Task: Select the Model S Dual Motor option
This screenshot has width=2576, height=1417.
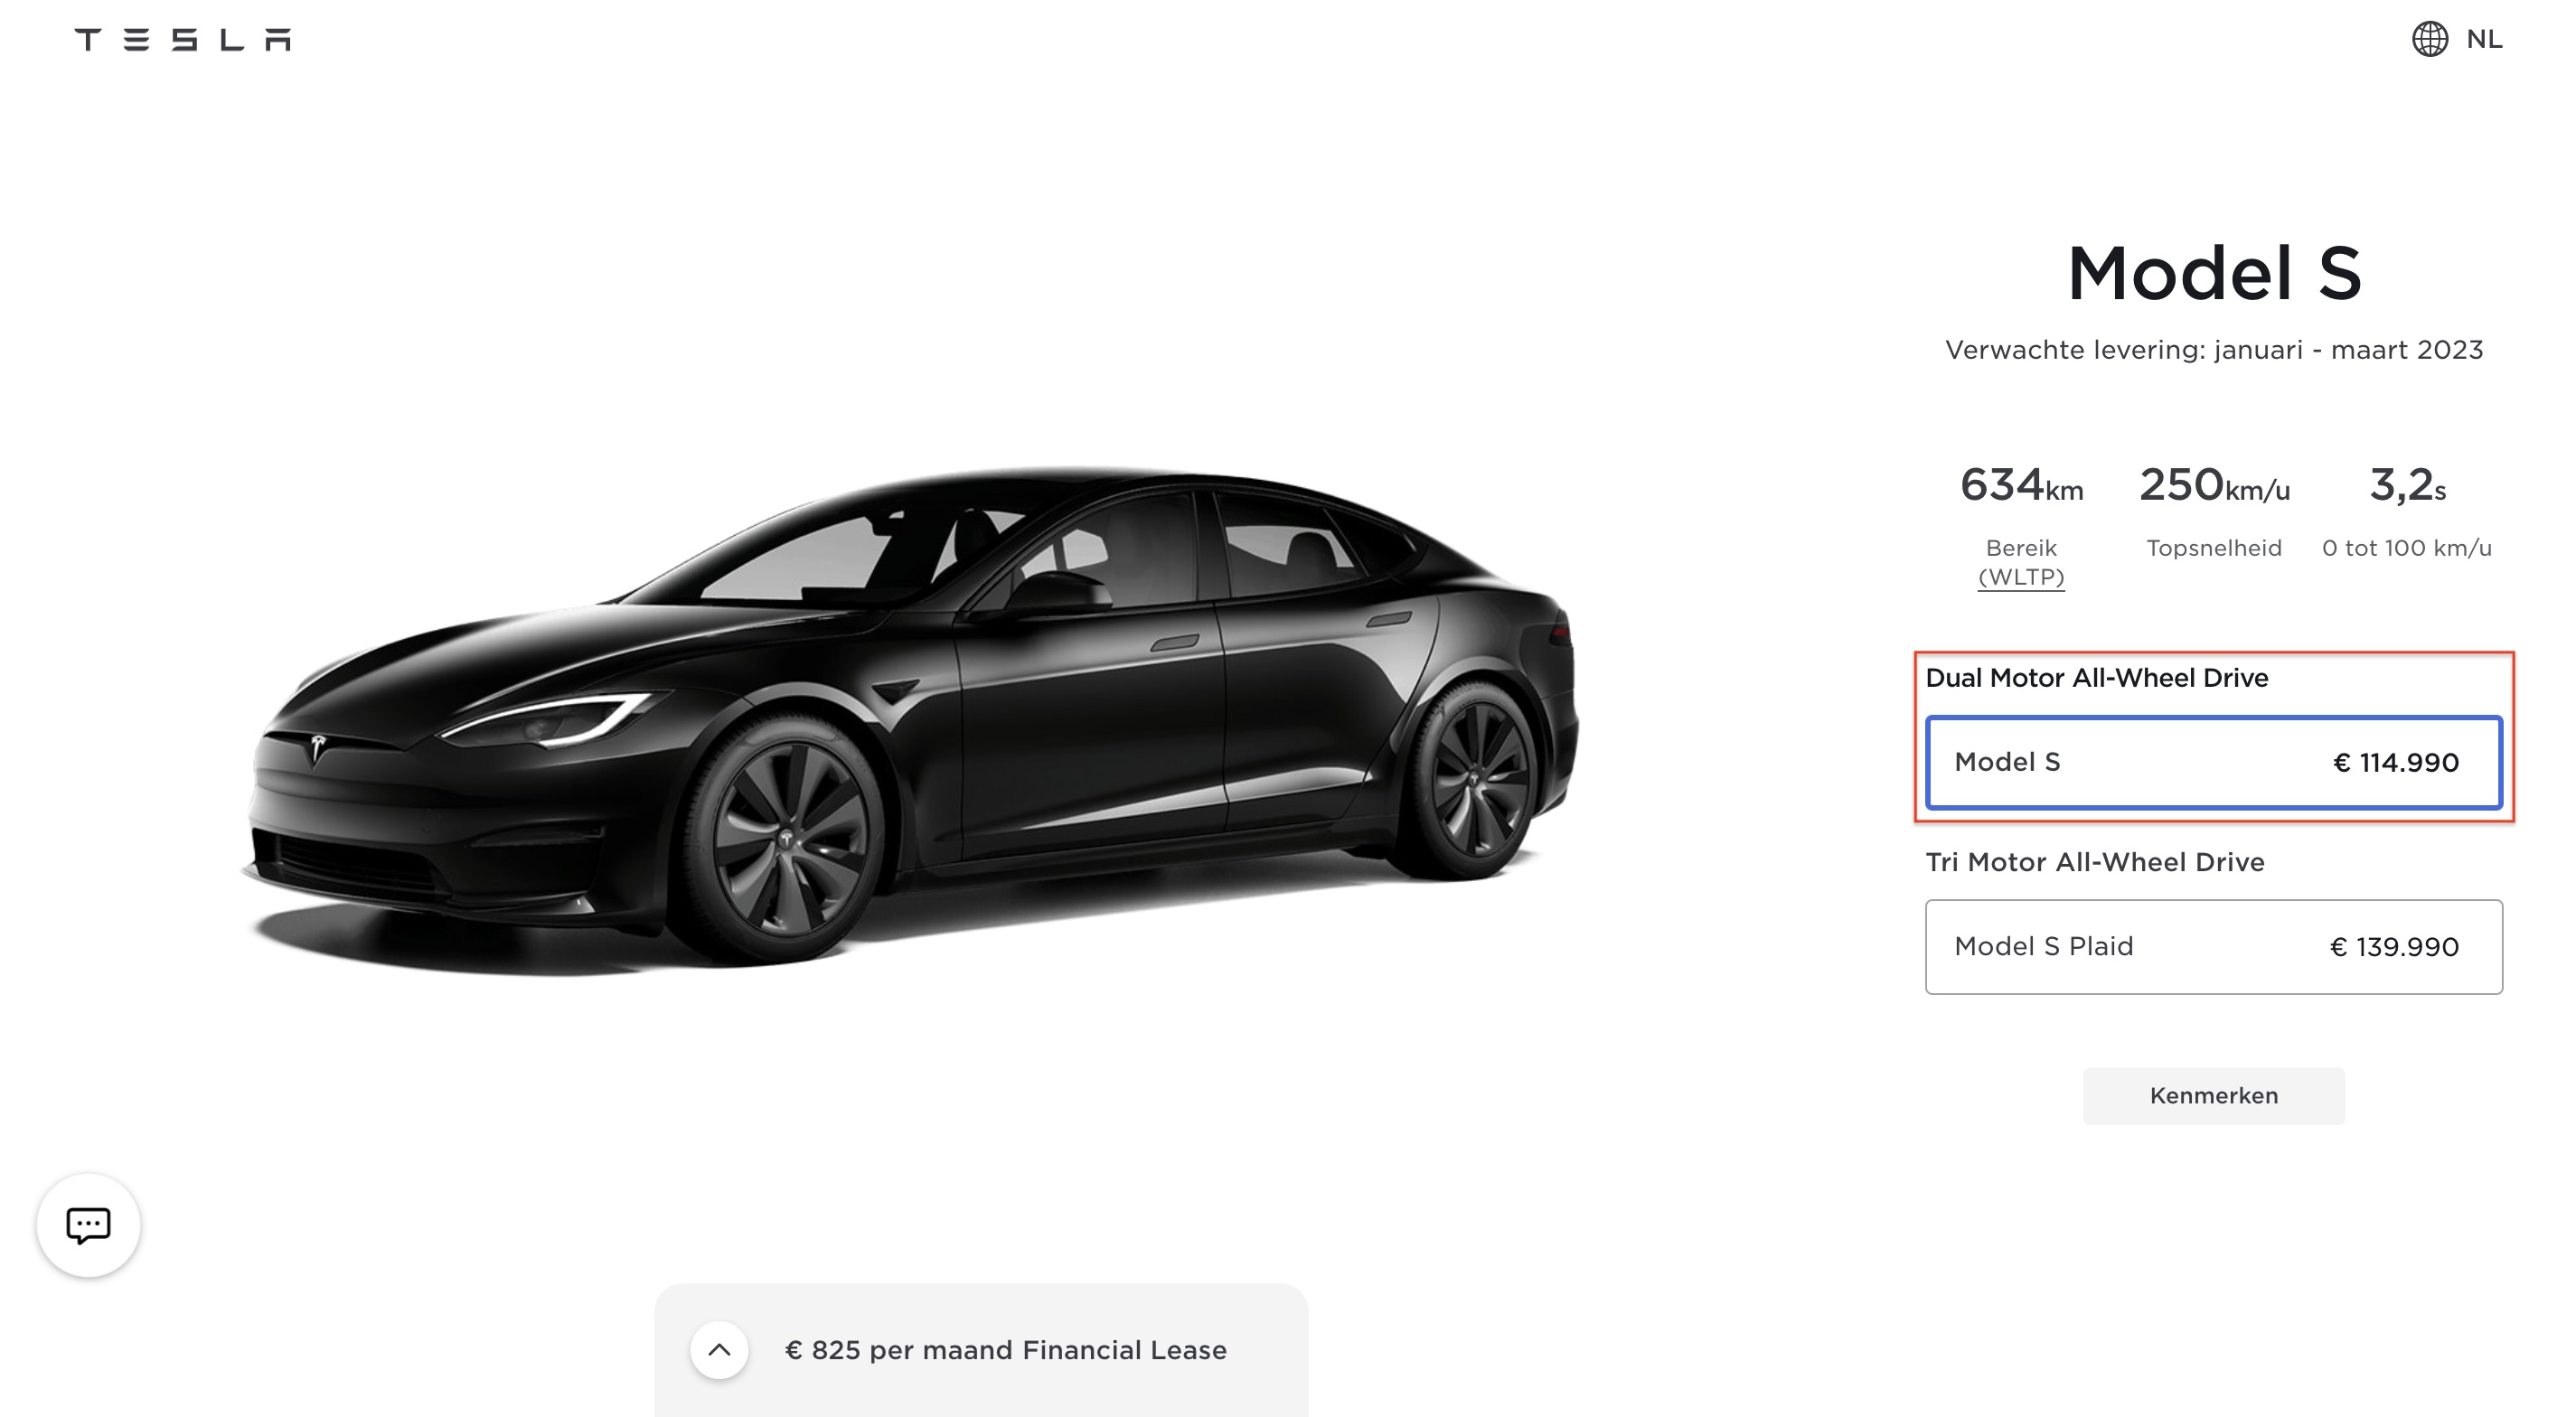Action: click(x=2213, y=762)
